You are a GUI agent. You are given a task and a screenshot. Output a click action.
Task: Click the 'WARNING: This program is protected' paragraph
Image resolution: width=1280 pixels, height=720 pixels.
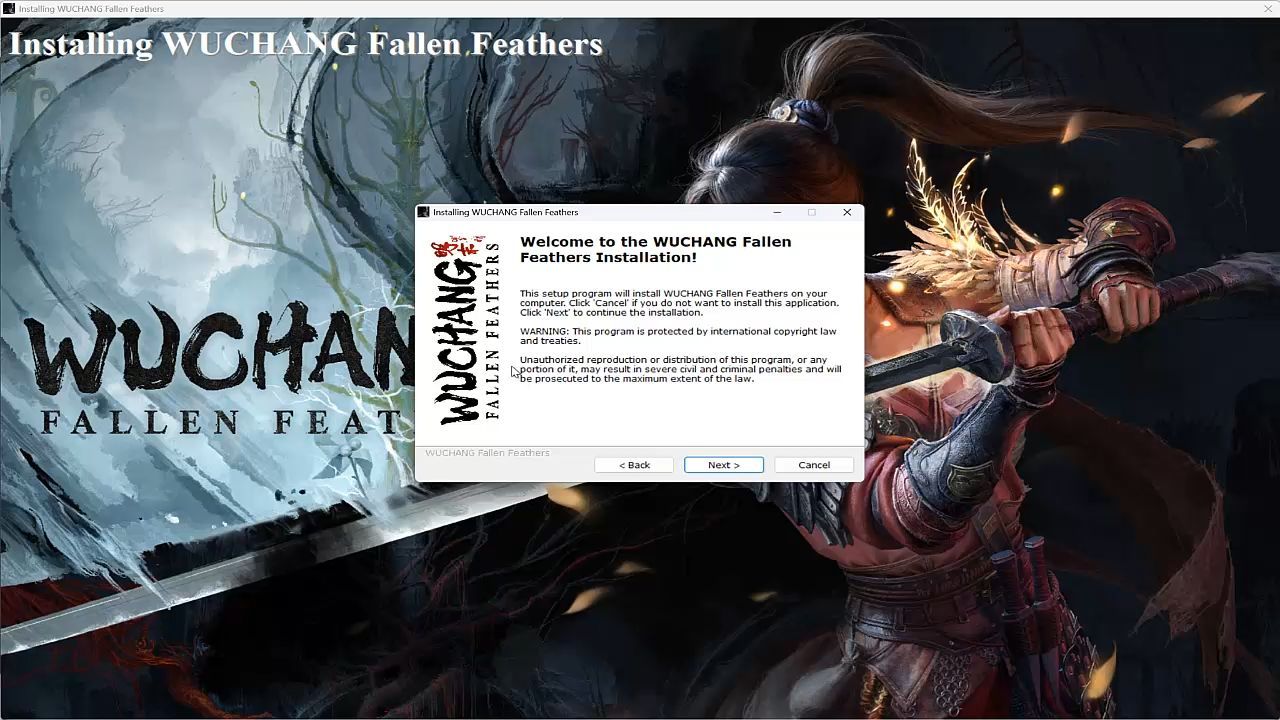click(678, 336)
